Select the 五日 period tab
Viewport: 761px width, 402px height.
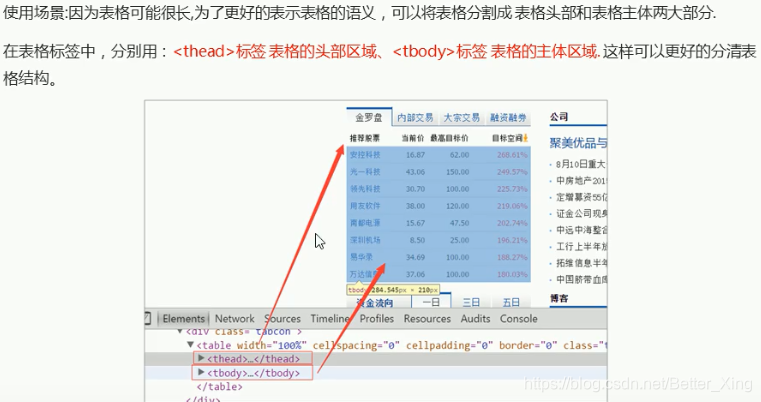(511, 302)
